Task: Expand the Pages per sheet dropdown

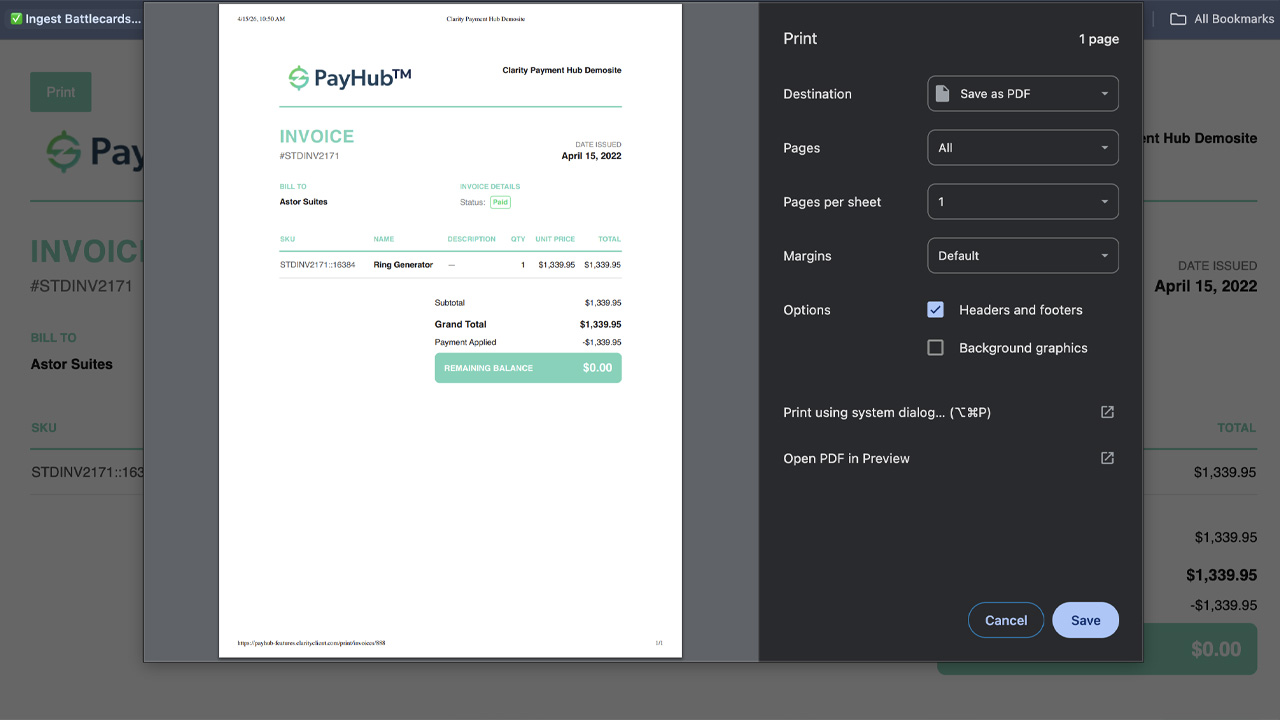Action: coord(1022,201)
